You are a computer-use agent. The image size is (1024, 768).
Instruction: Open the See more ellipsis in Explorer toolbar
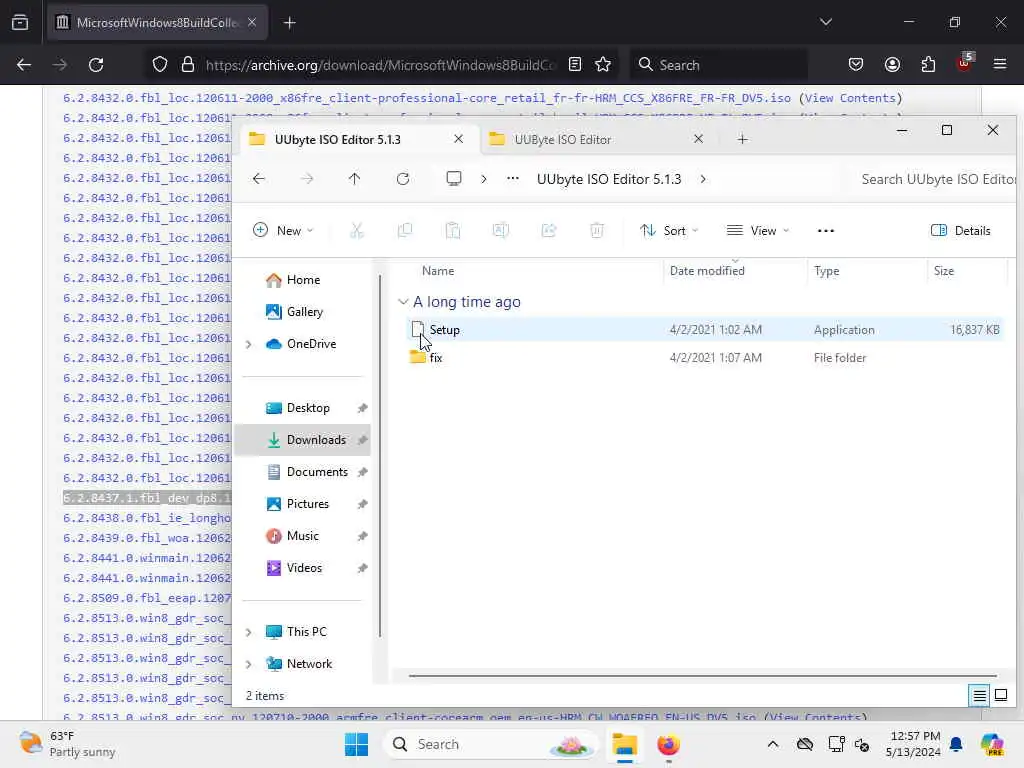click(x=825, y=231)
